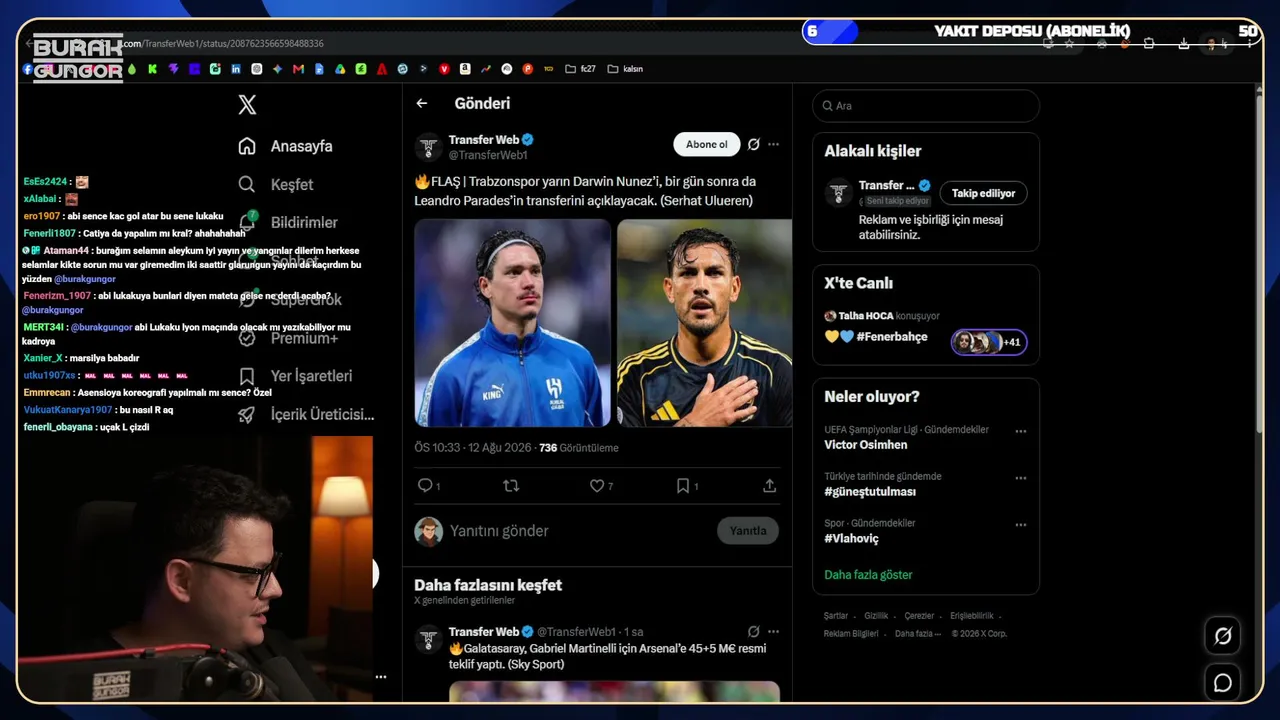
Task: Open the floating Grok button
Action: tap(1222, 636)
